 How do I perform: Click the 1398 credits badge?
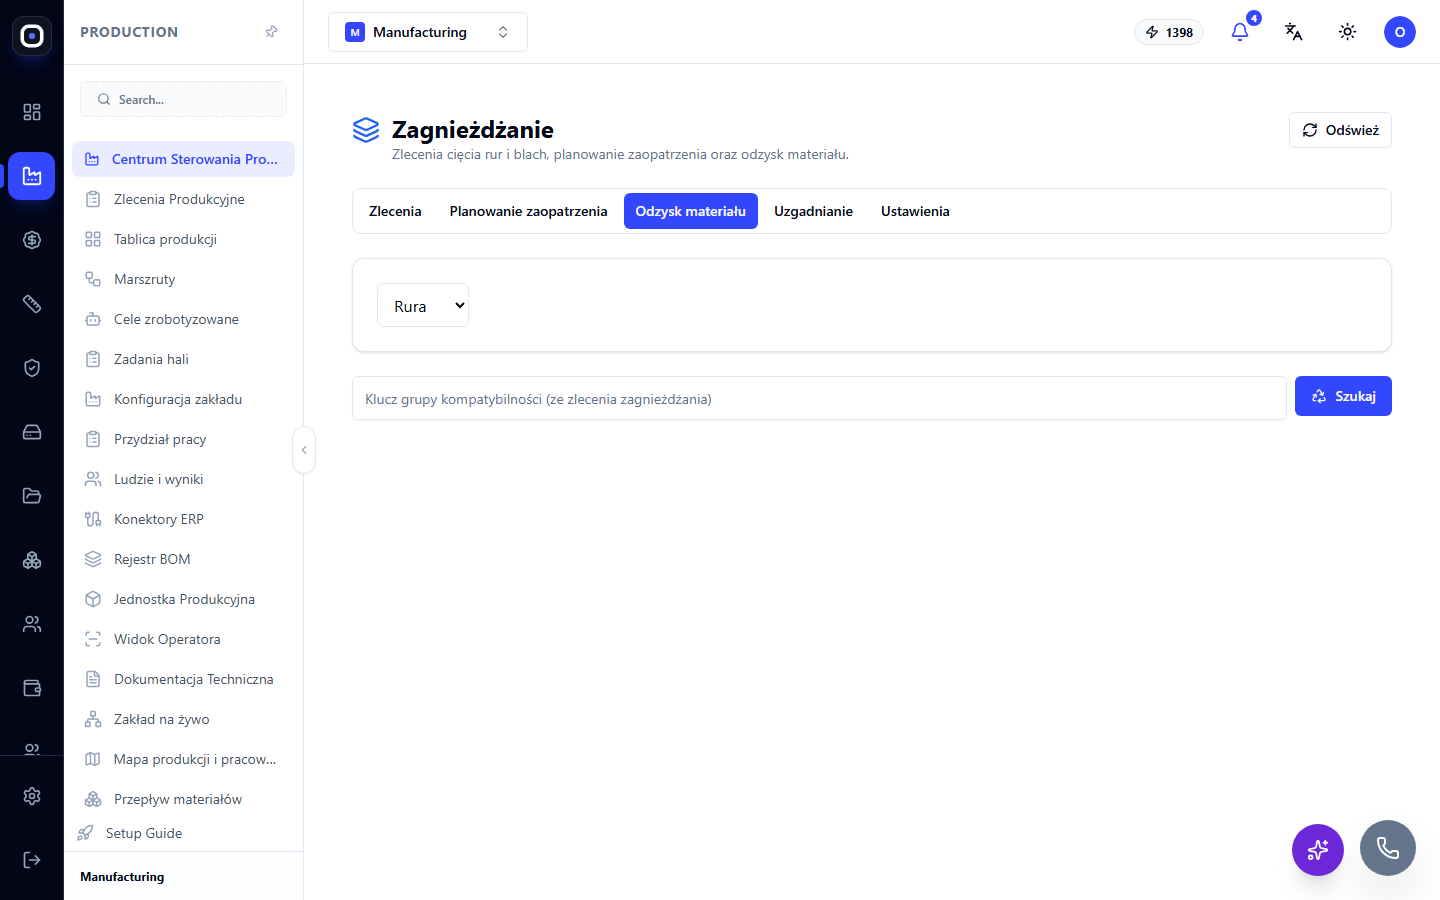[1169, 32]
